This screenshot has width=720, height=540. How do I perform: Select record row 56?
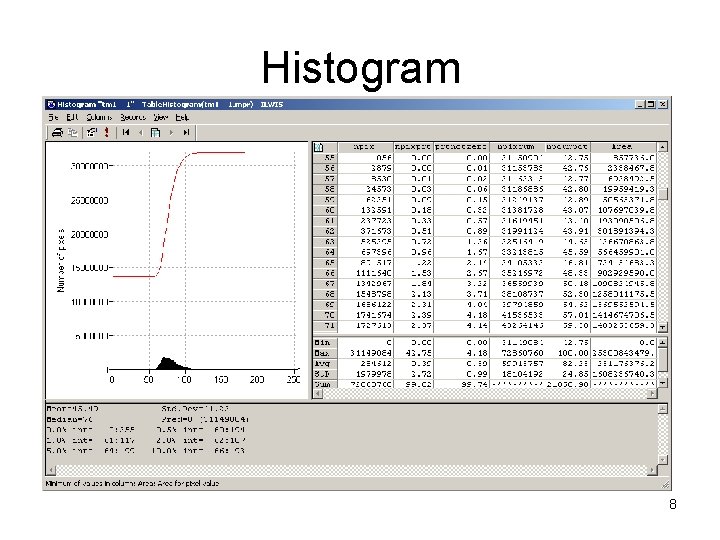point(325,169)
